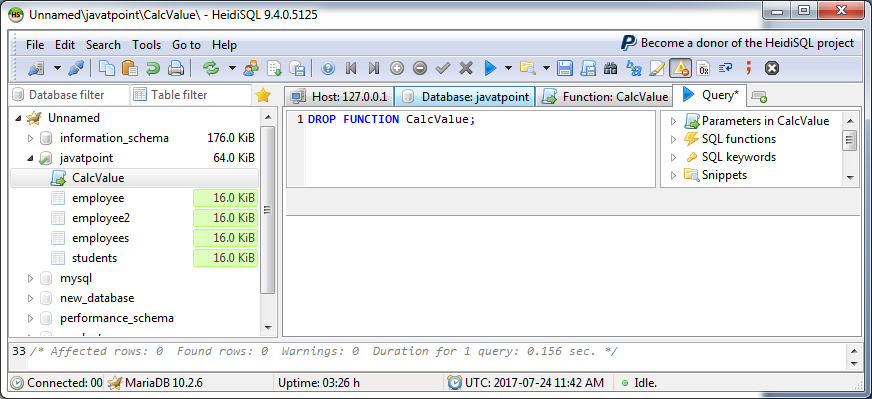The width and height of the screenshot is (872, 399).
Task: Jump to last row icon
Action: click(374, 68)
